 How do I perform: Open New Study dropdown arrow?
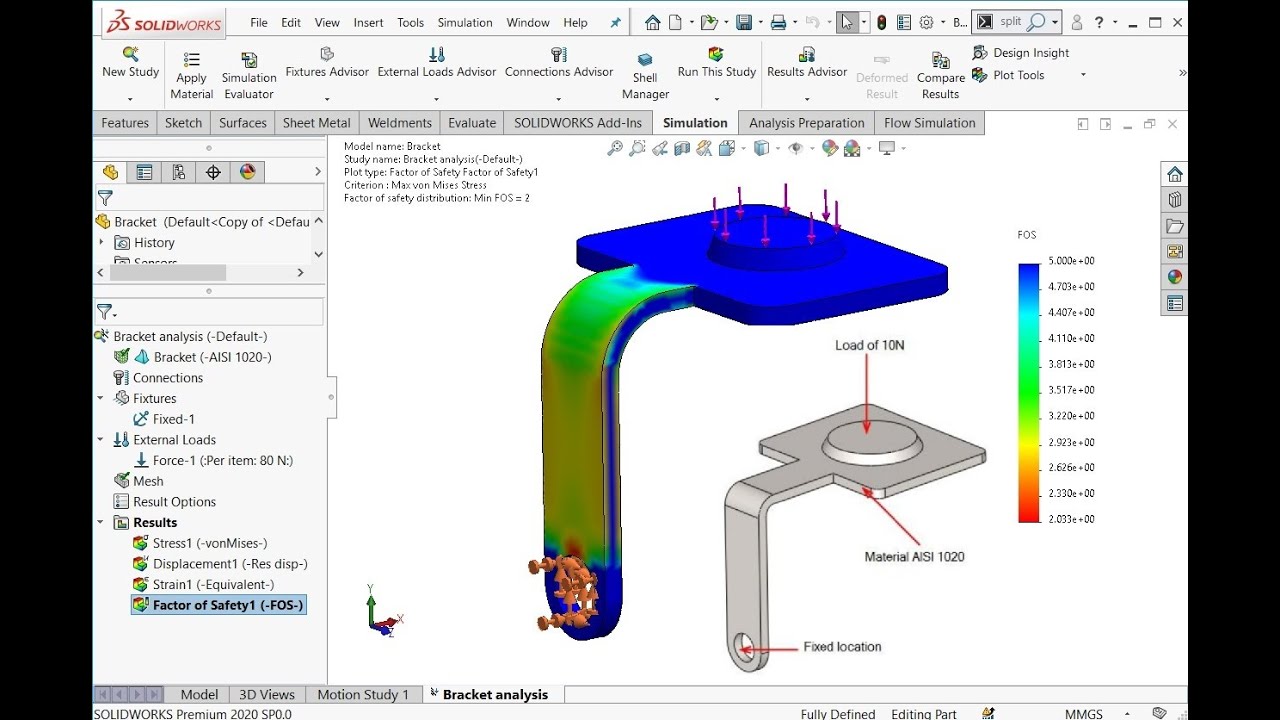pos(130,99)
